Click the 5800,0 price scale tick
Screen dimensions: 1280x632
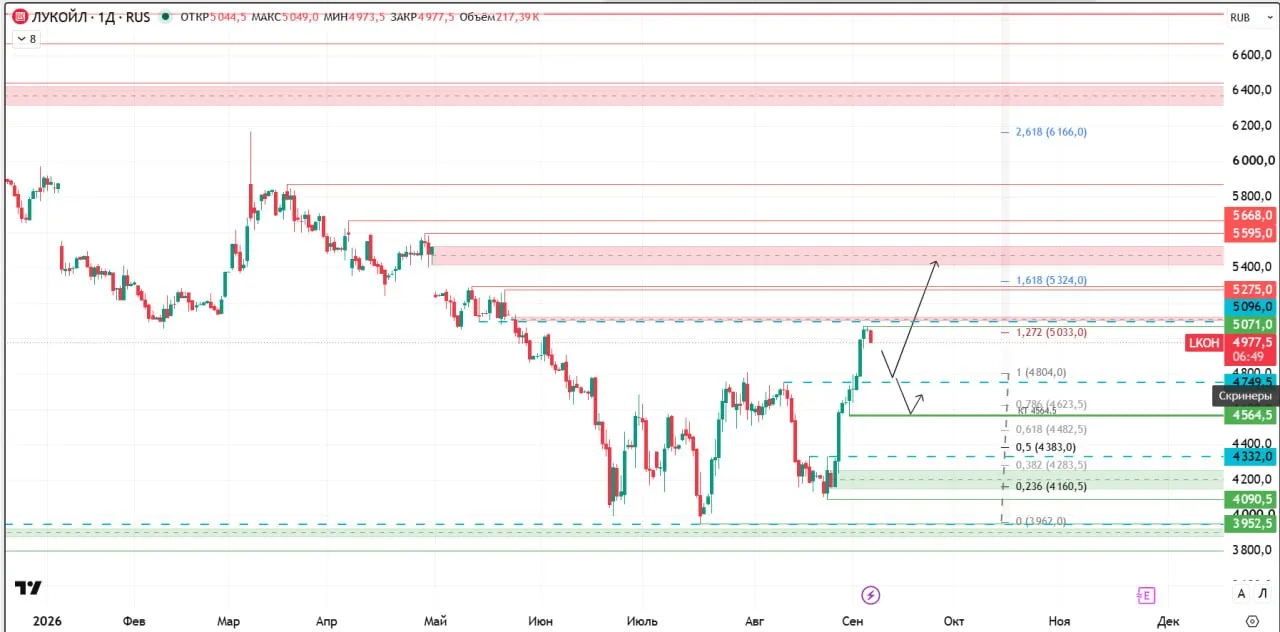(1254, 196)
